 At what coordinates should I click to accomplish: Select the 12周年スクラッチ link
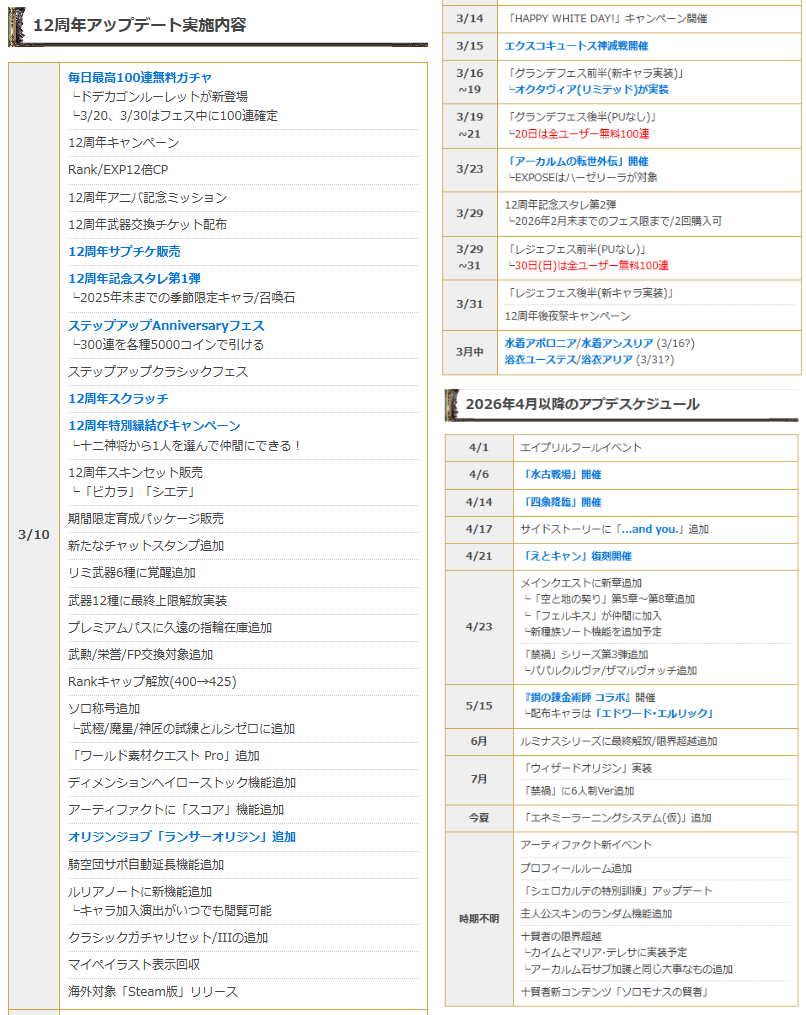pyautogui.click(x=118, y=398)
